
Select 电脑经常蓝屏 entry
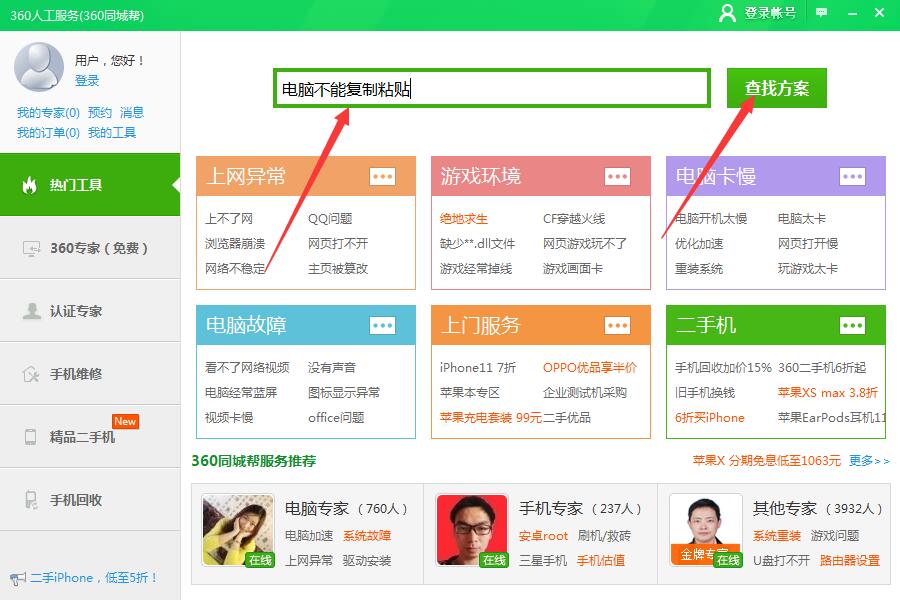point(241,393)
